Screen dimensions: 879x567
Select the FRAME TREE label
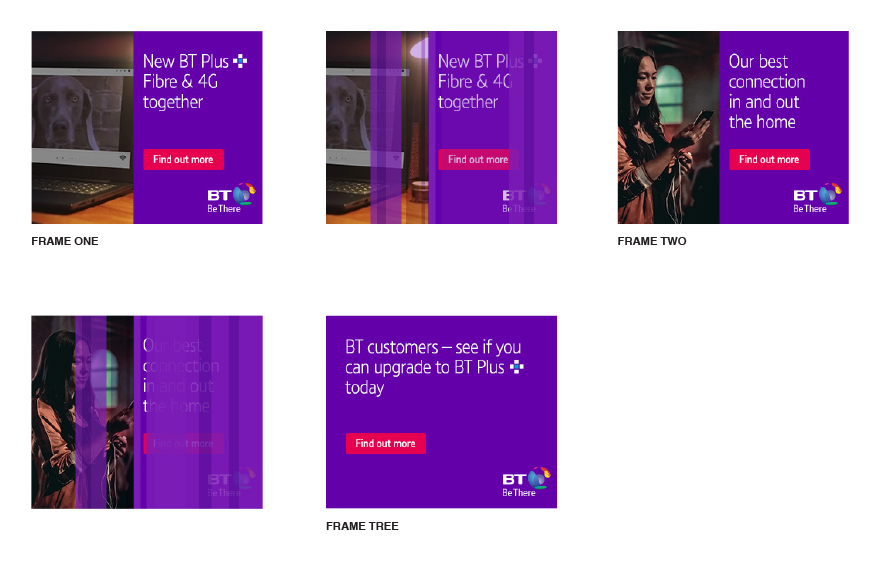(x=362, y=526)
